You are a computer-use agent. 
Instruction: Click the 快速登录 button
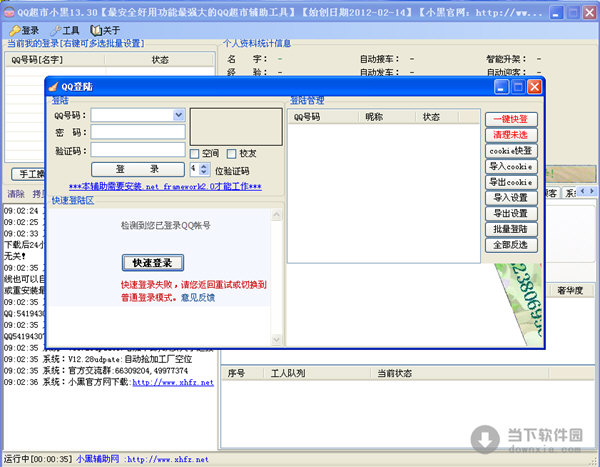click(x=153, y=263)
